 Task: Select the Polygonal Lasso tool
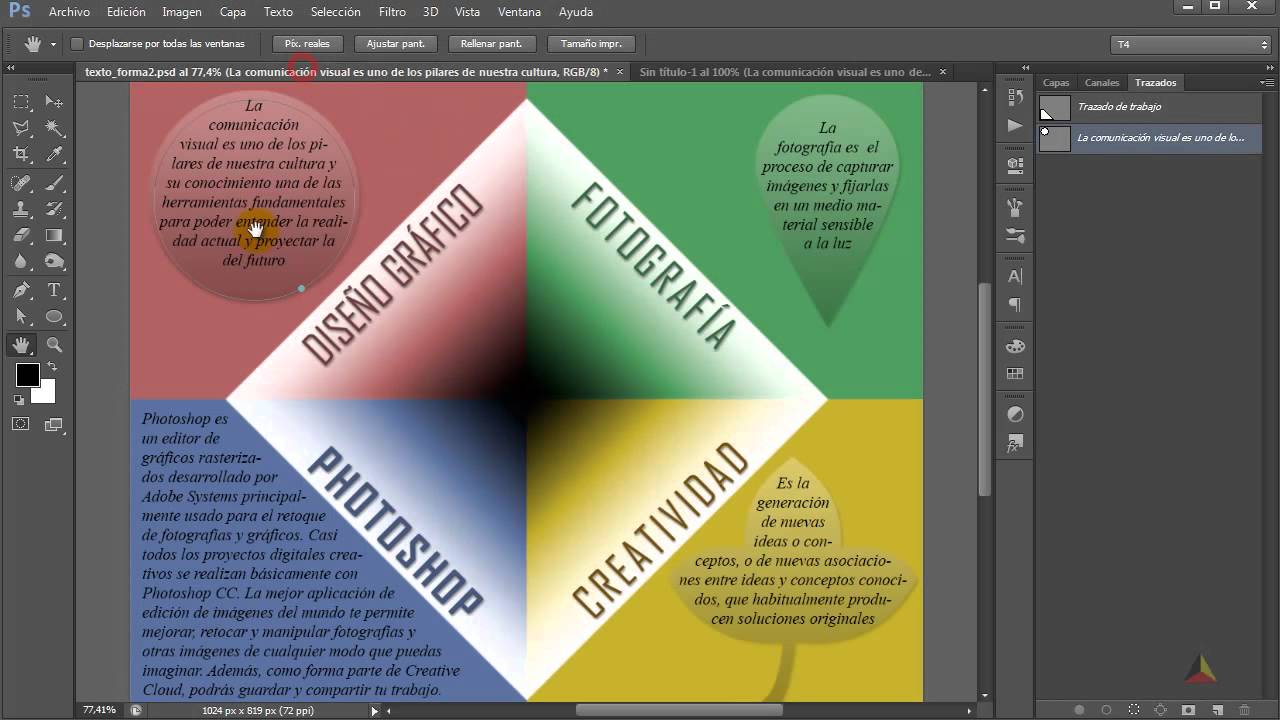[21, 128]
